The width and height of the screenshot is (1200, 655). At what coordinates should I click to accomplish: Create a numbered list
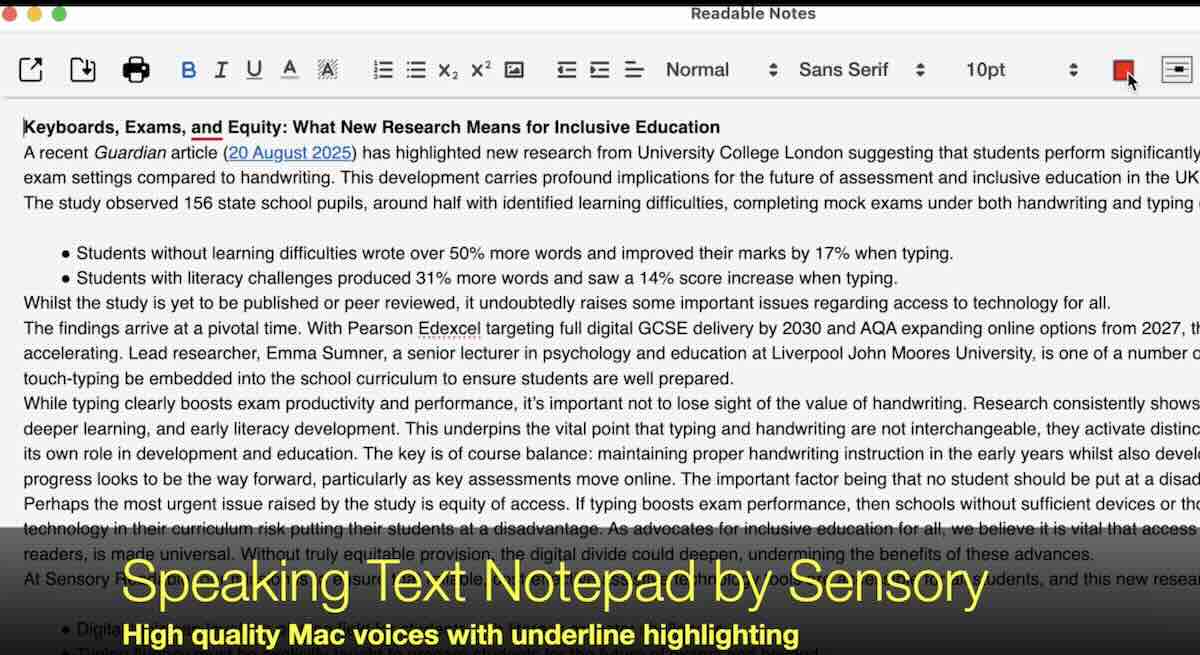(x=383, y=70)
